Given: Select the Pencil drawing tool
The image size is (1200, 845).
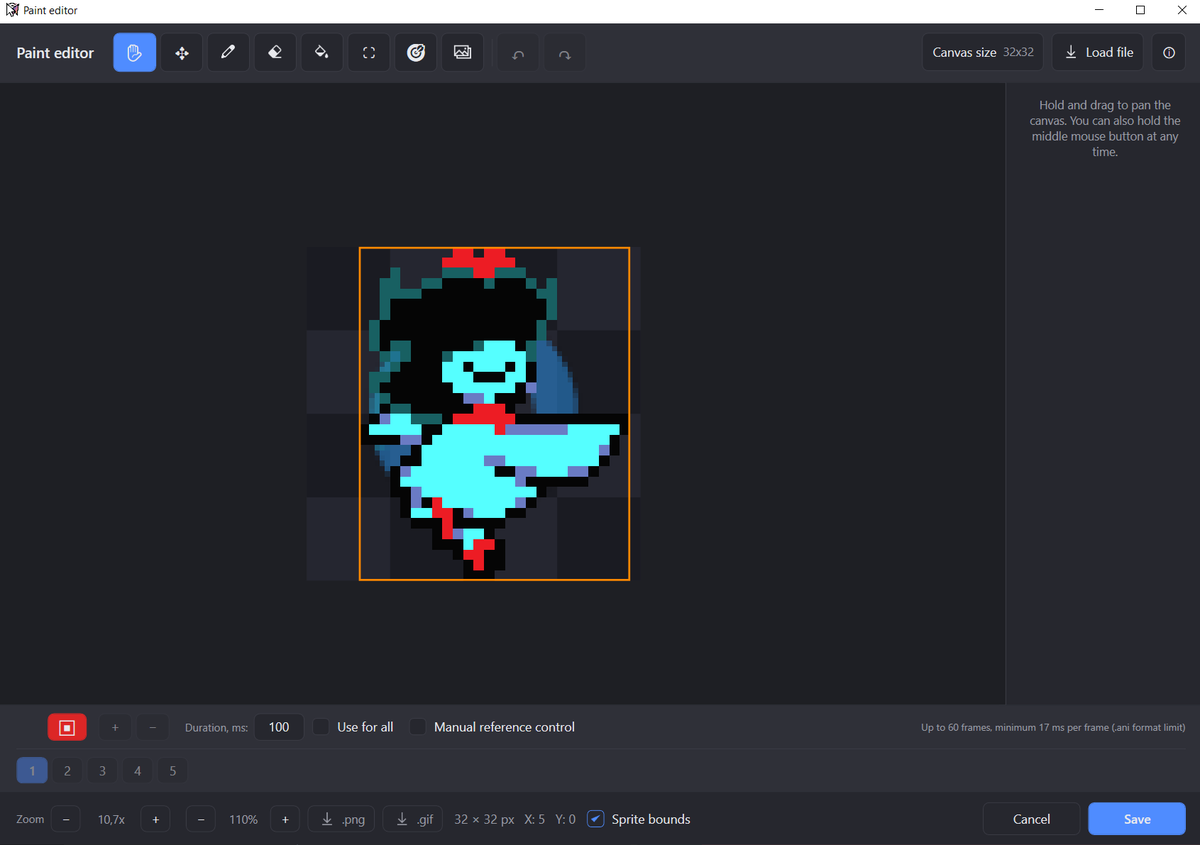Looking at the screenshot, I should coord(228,52).
